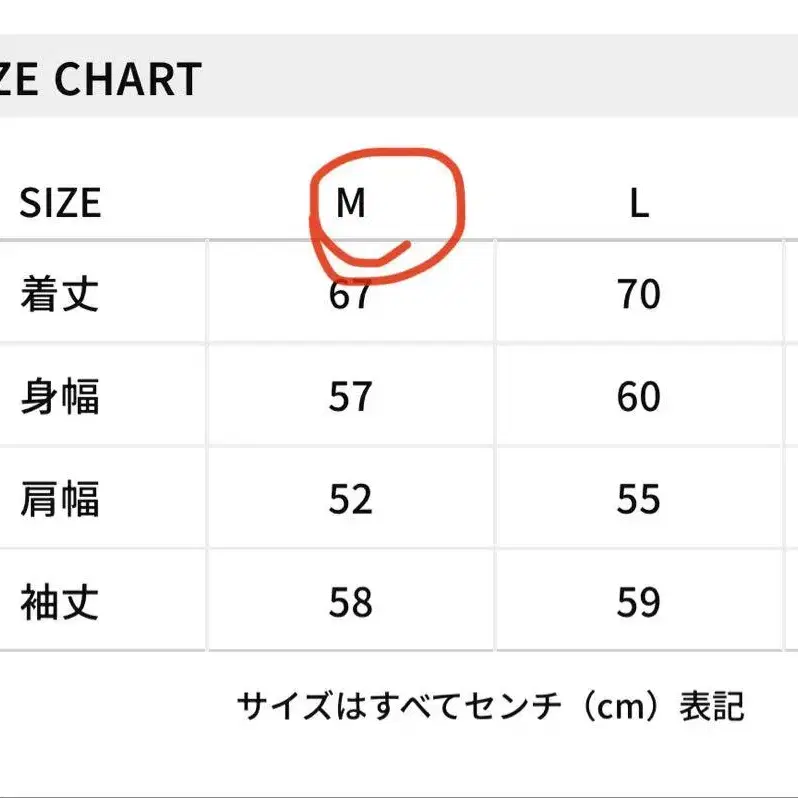Screen dimensions: 798x798
Task: Select the L size column header
Action: pyautogui.click(x=639, y=204)
